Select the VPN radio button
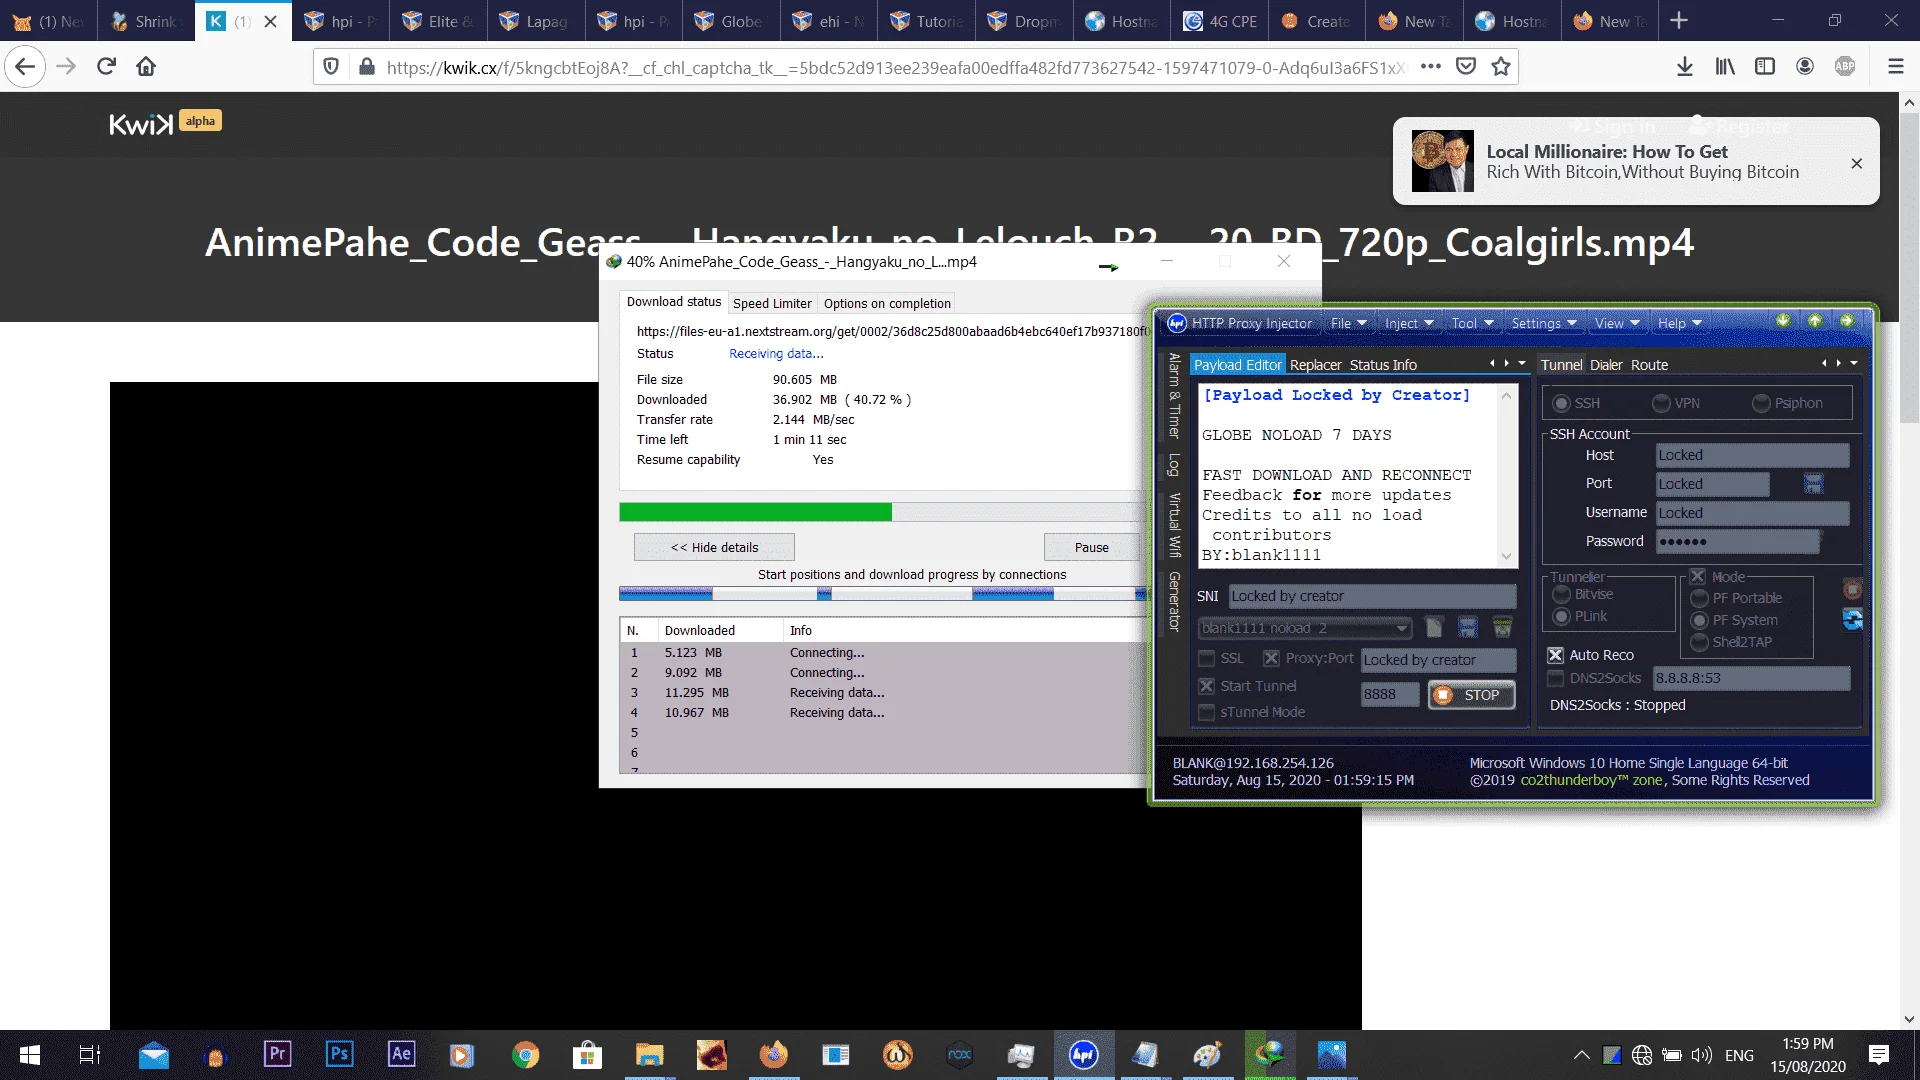The height and width of the screenshot is (1080, 1920). [1661, 403]
